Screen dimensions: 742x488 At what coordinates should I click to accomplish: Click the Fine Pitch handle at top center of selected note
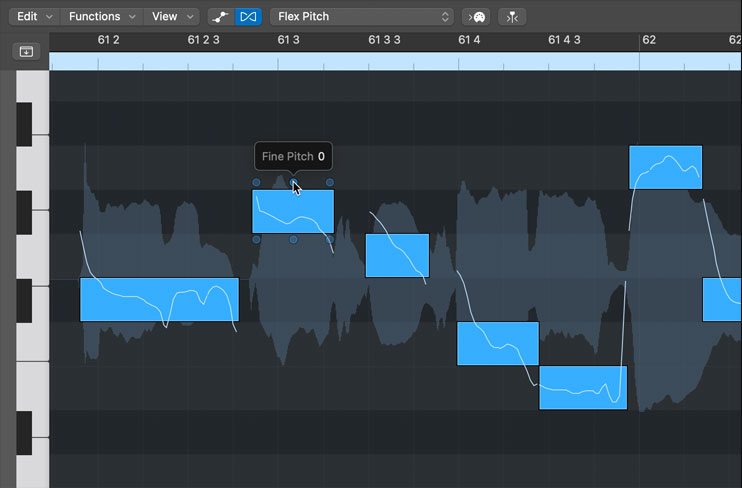click(293, 183)
